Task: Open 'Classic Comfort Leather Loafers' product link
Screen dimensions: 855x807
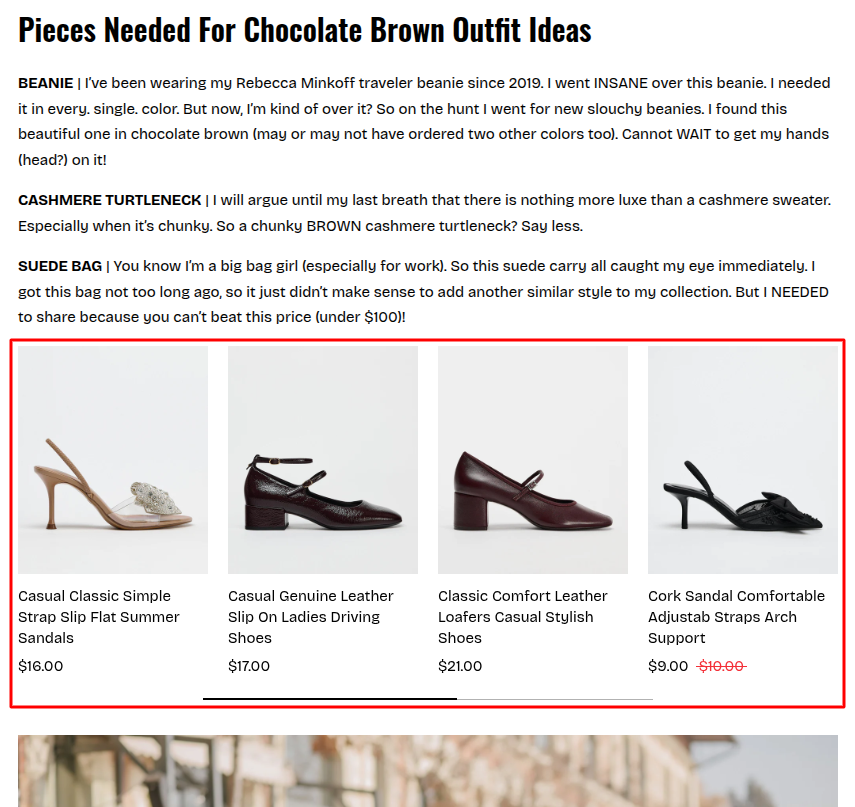Action: tap(522, 616)
